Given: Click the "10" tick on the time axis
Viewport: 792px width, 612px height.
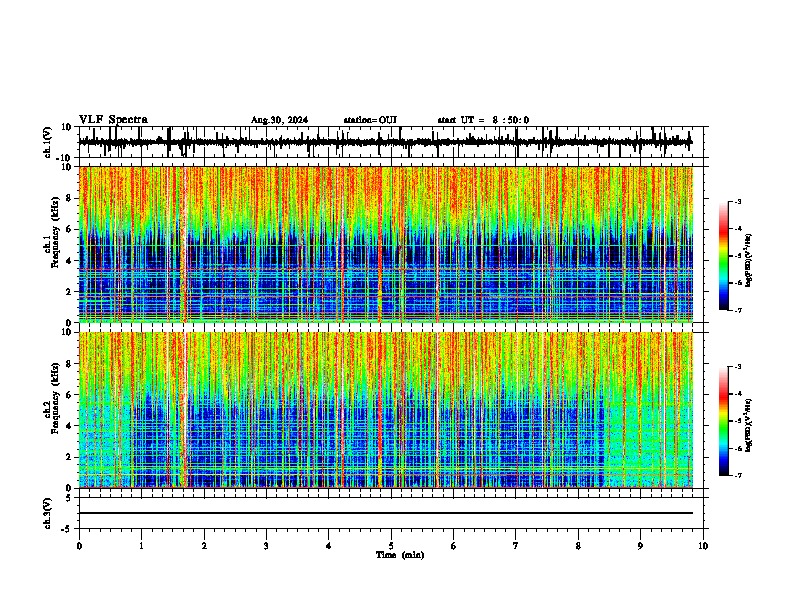Looking at the screenshot, I should coord(703,546).
